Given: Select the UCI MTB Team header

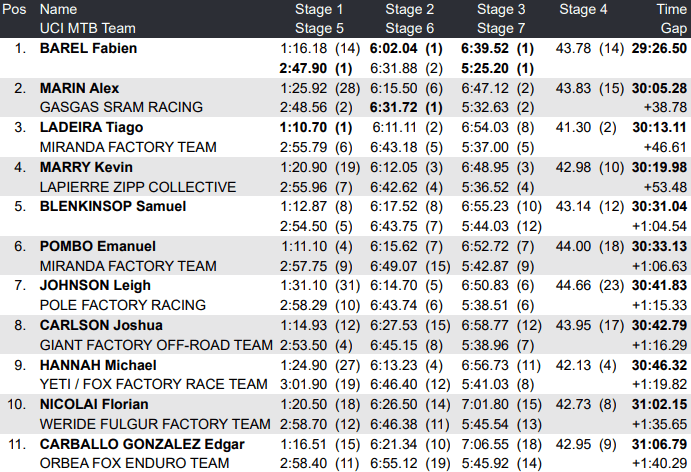Looking at the screenshot, I should tap(87, 28).
